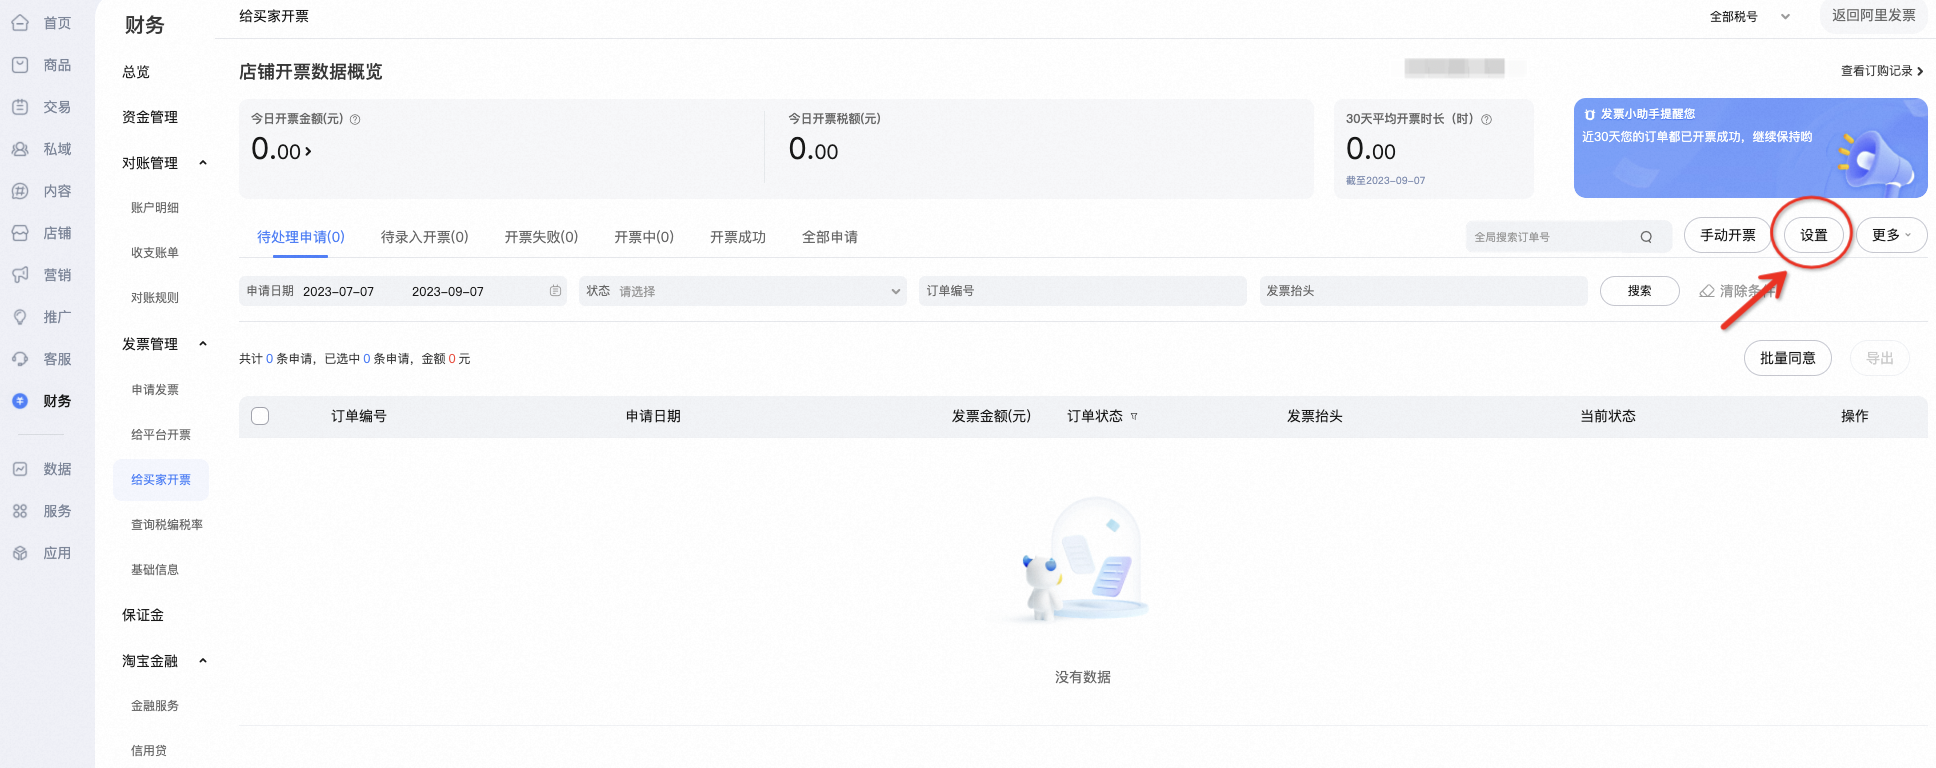The width and height of the screenshot is (1936, 768).
Task: Open the 私域 icon in sidebar
Action: (x=20, y=149)
